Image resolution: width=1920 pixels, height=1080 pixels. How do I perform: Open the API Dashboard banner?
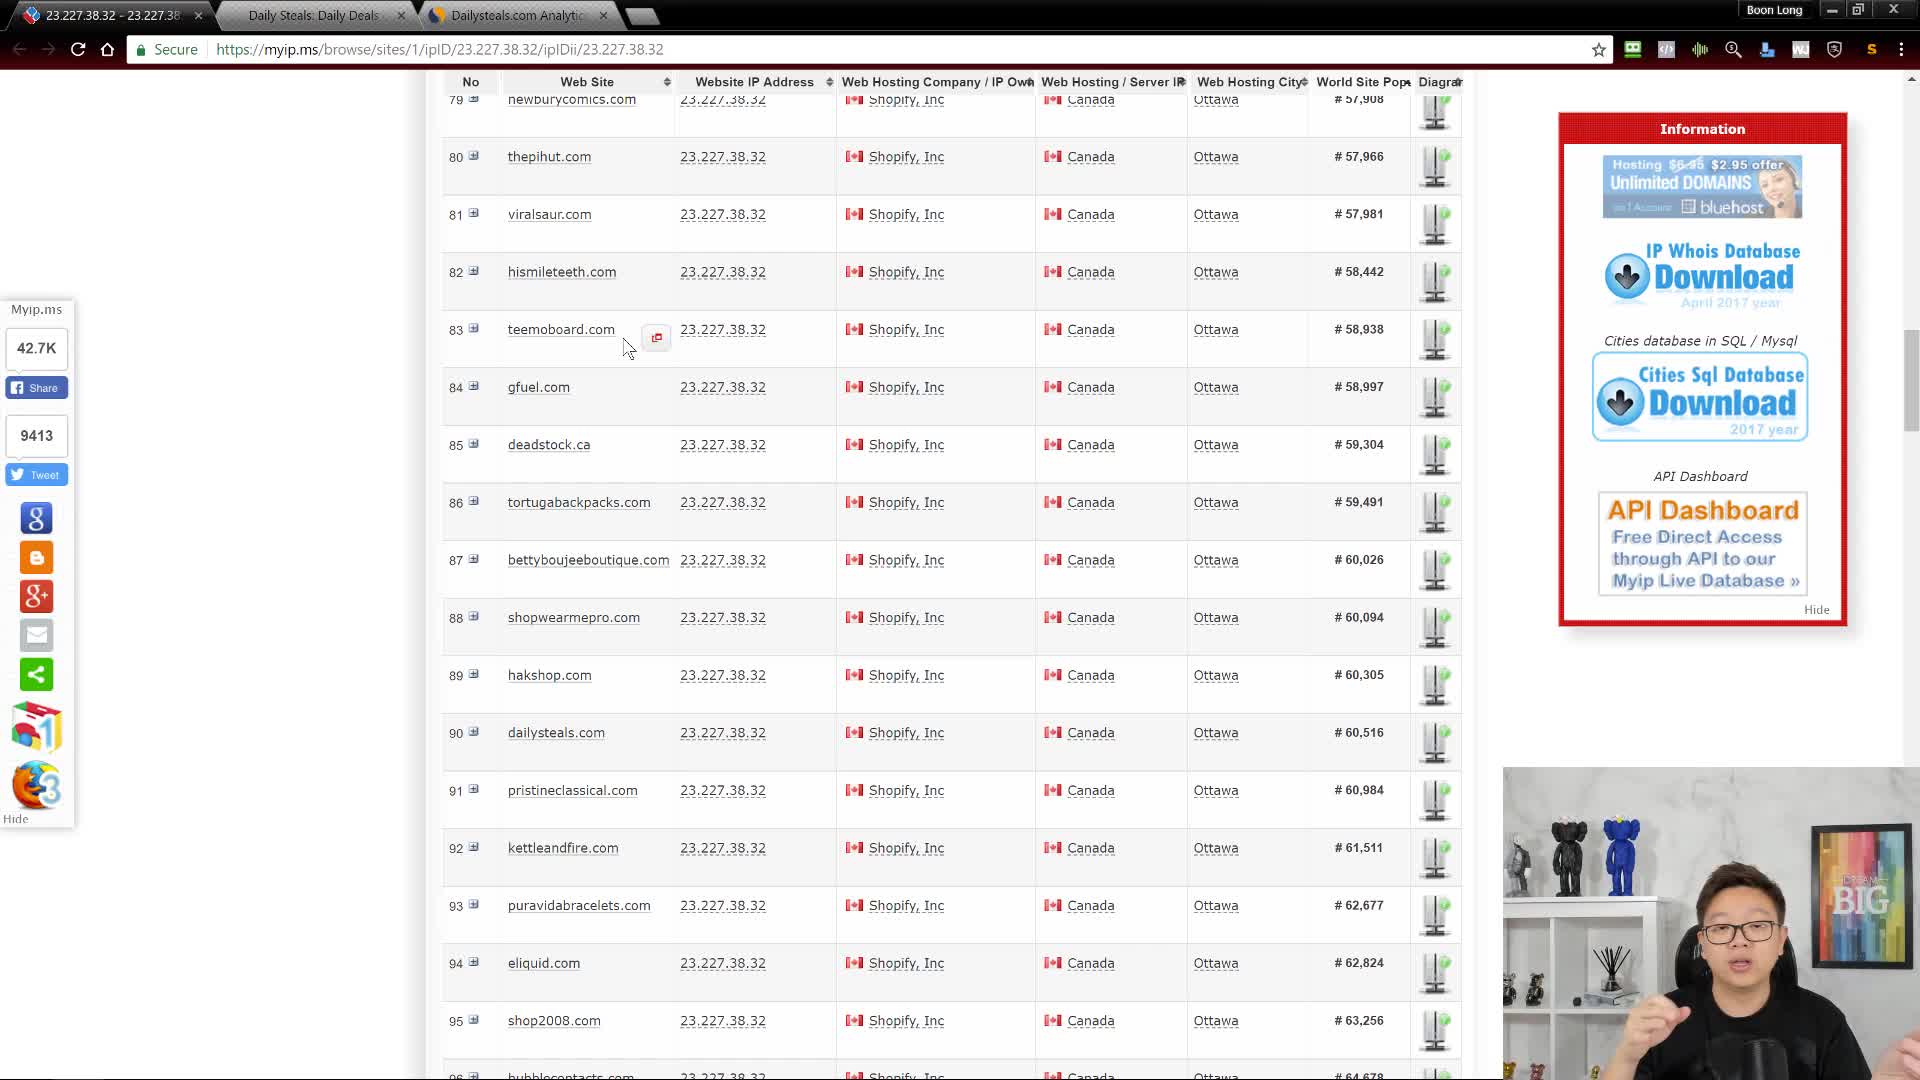point(1702,543)
